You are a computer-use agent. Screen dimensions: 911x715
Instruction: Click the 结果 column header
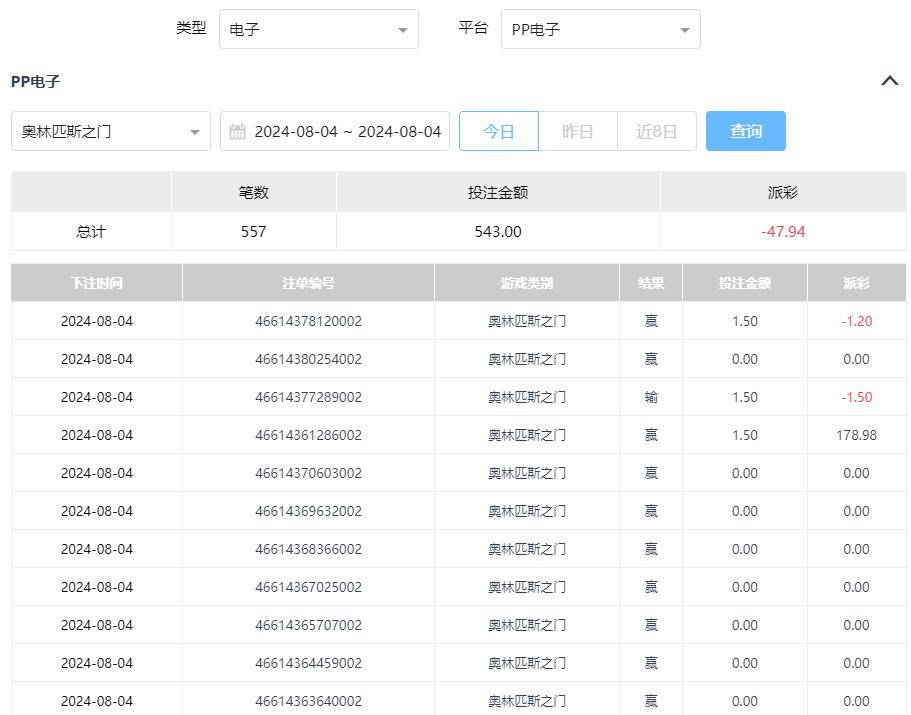coord(651,283)
